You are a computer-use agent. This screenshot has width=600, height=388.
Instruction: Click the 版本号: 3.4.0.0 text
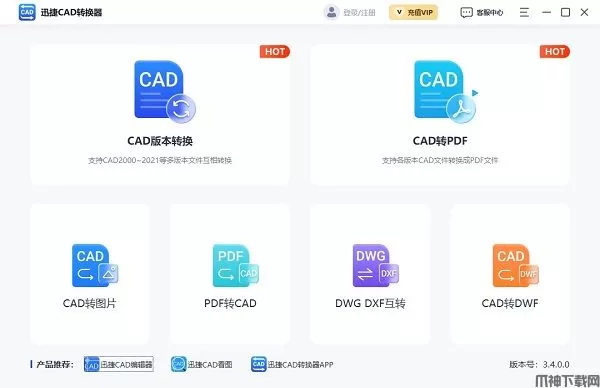click(x=539, y=364)
